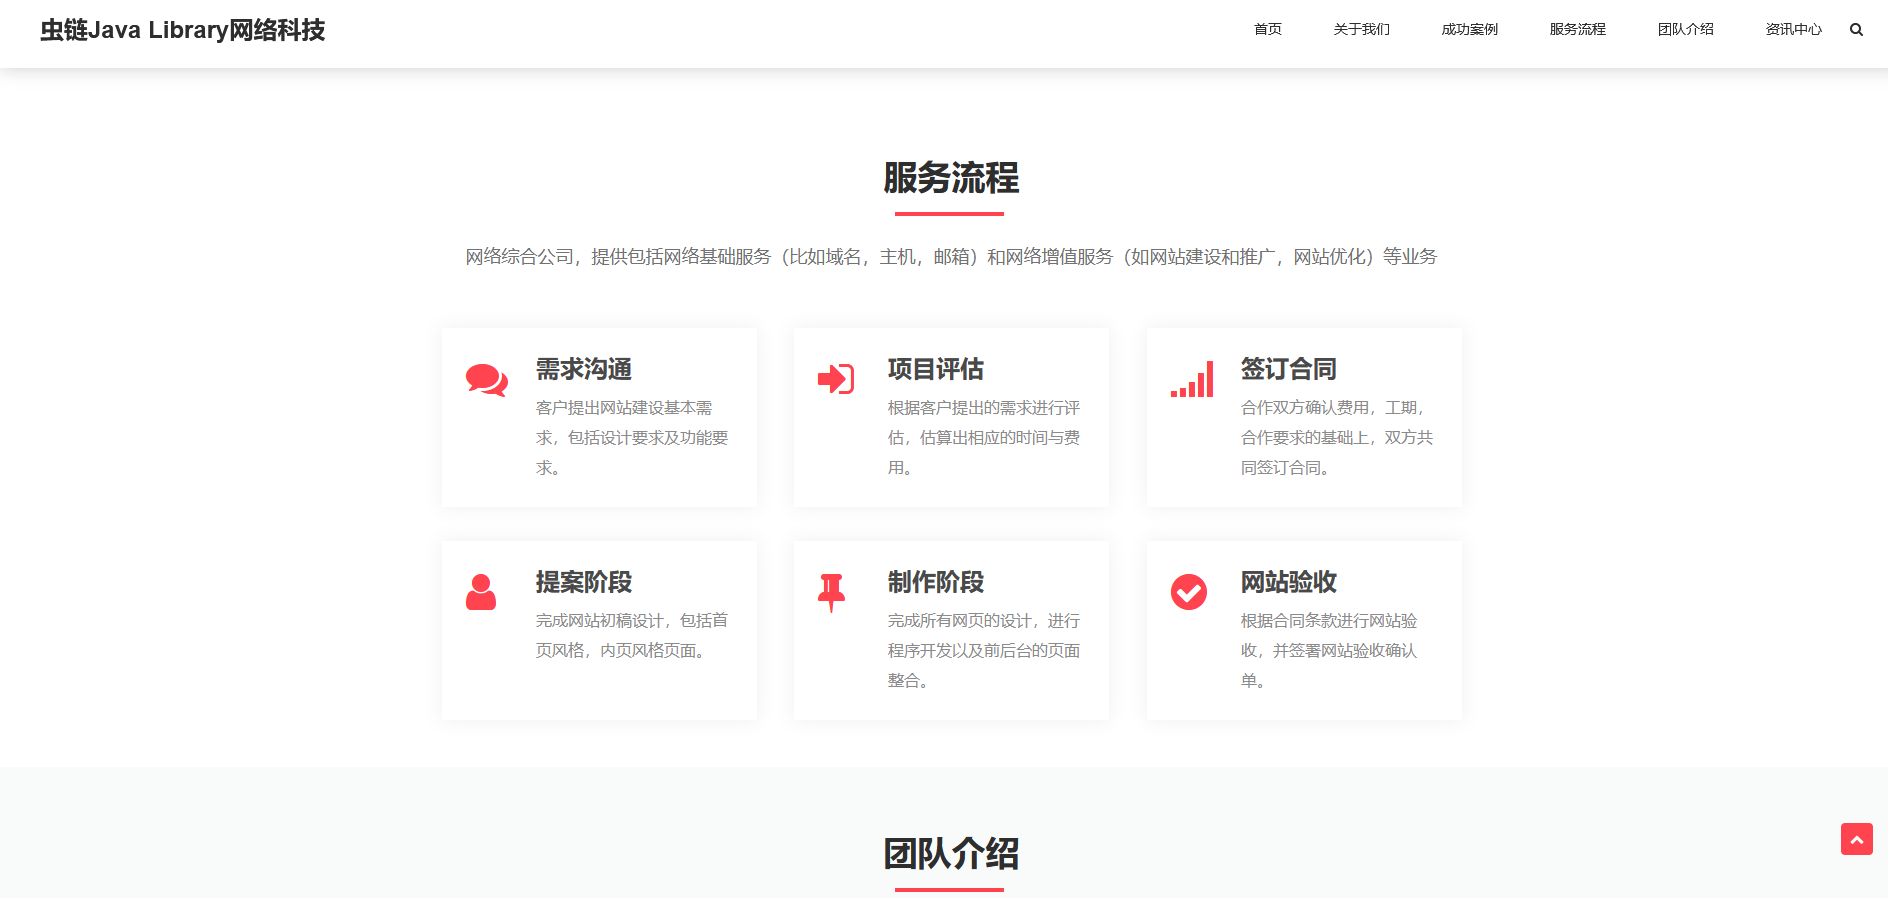
Task: Select 服务流程 in the top navigation
Action: pos(1578,30)
